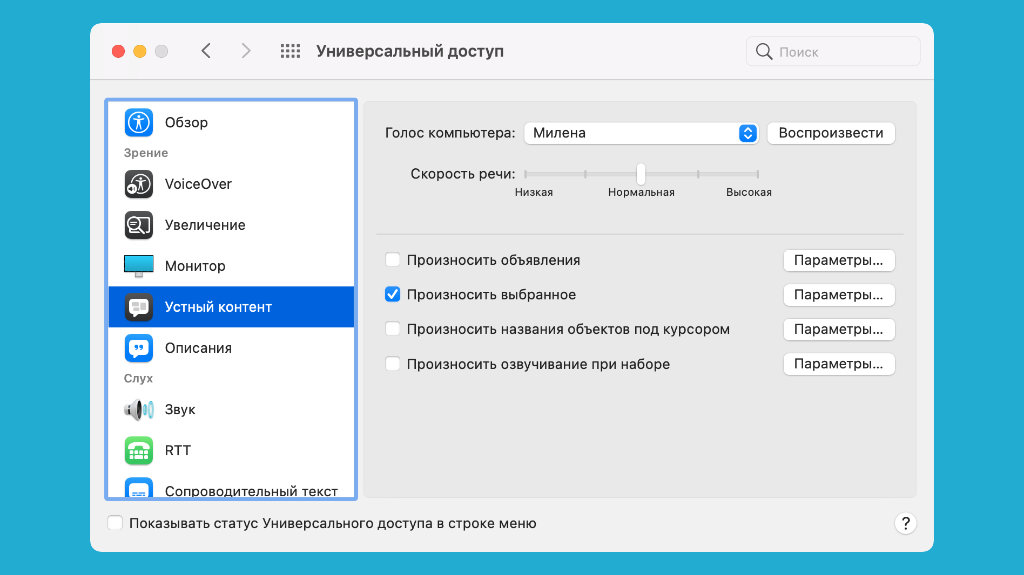
Task: Open the Увеличение zoom icon
Action: [x=139, y=225]
